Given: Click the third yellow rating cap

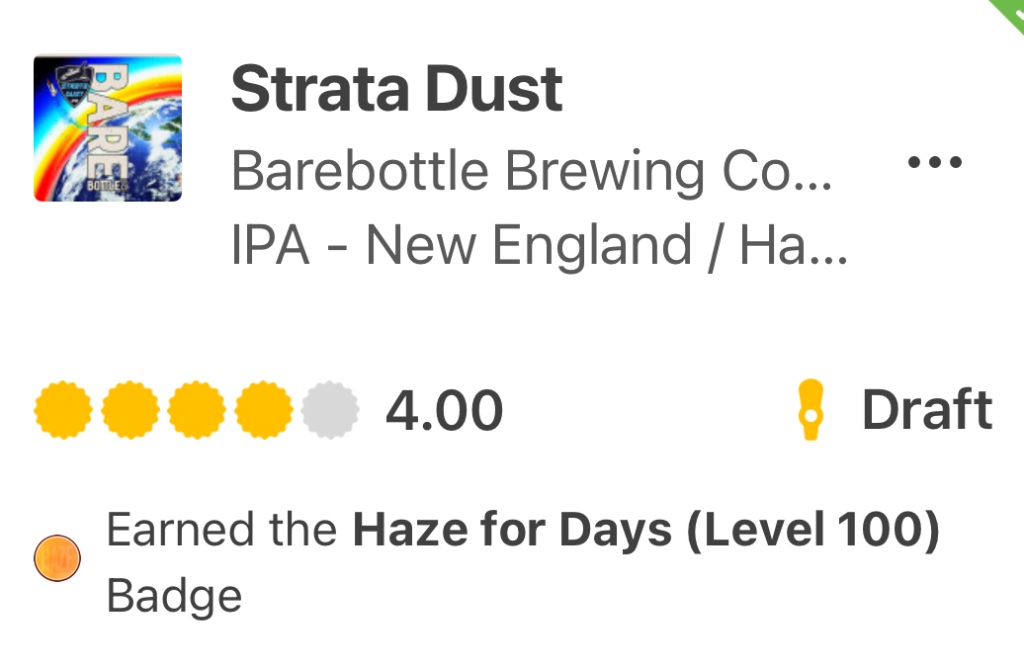Looking at the screenshot, I should click(x=197, y=410).
